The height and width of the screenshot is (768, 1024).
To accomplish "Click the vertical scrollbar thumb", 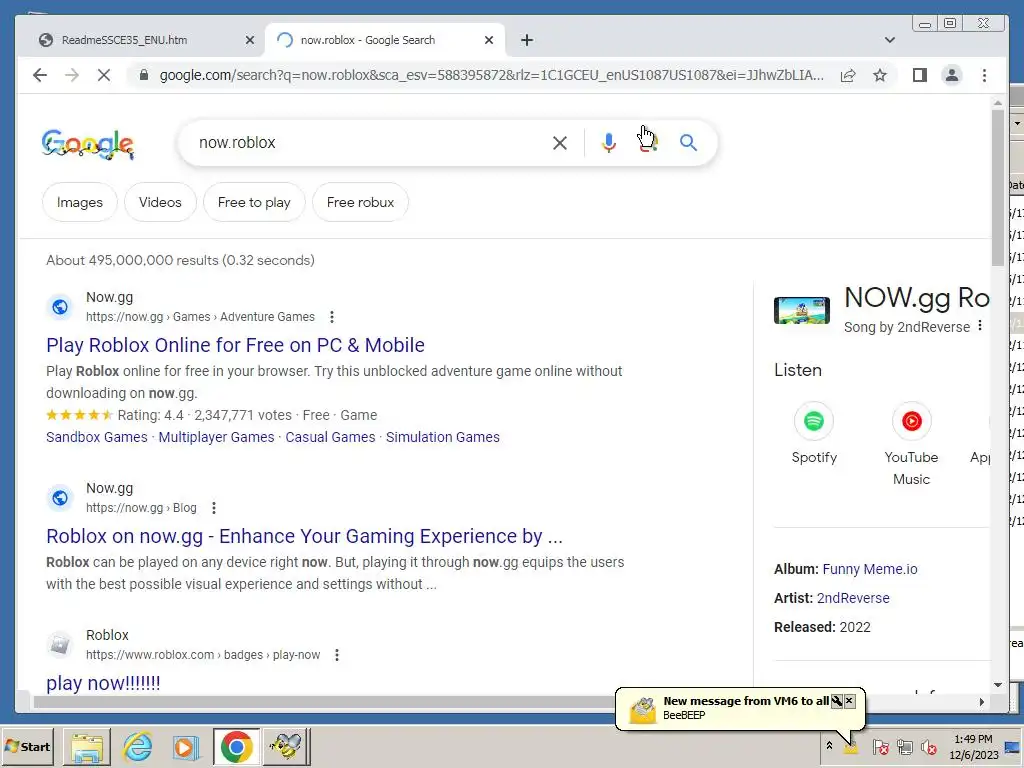I will click(x=997, y=187).
